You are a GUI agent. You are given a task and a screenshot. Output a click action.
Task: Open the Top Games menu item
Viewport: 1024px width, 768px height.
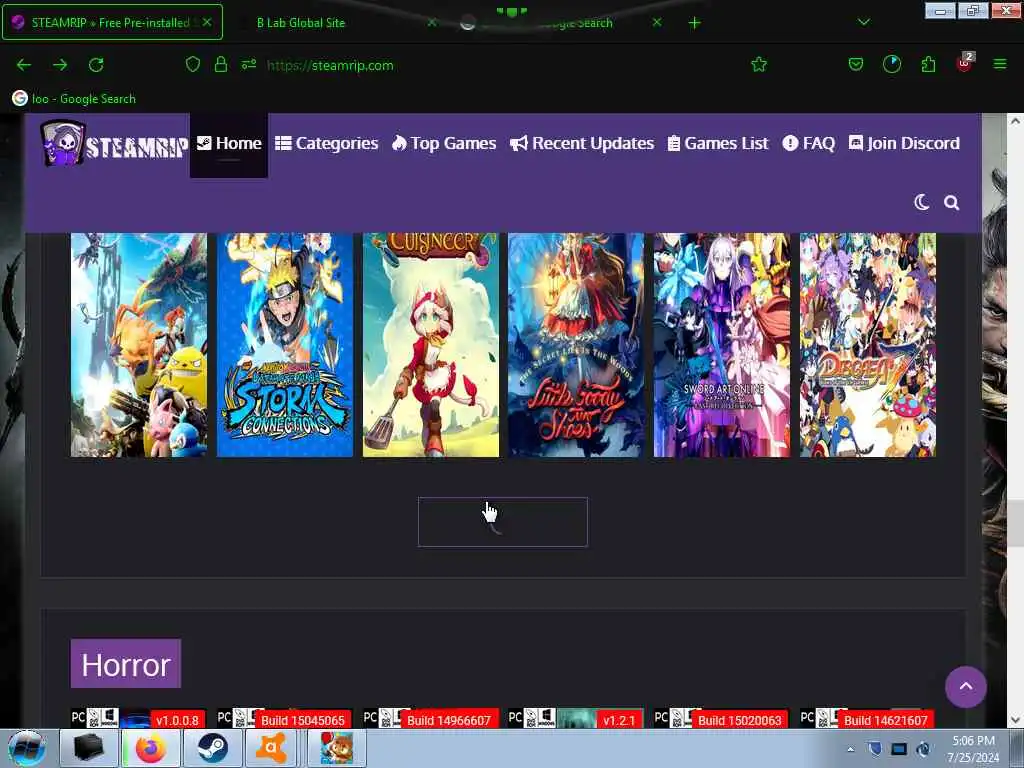(x=444, y=144)
